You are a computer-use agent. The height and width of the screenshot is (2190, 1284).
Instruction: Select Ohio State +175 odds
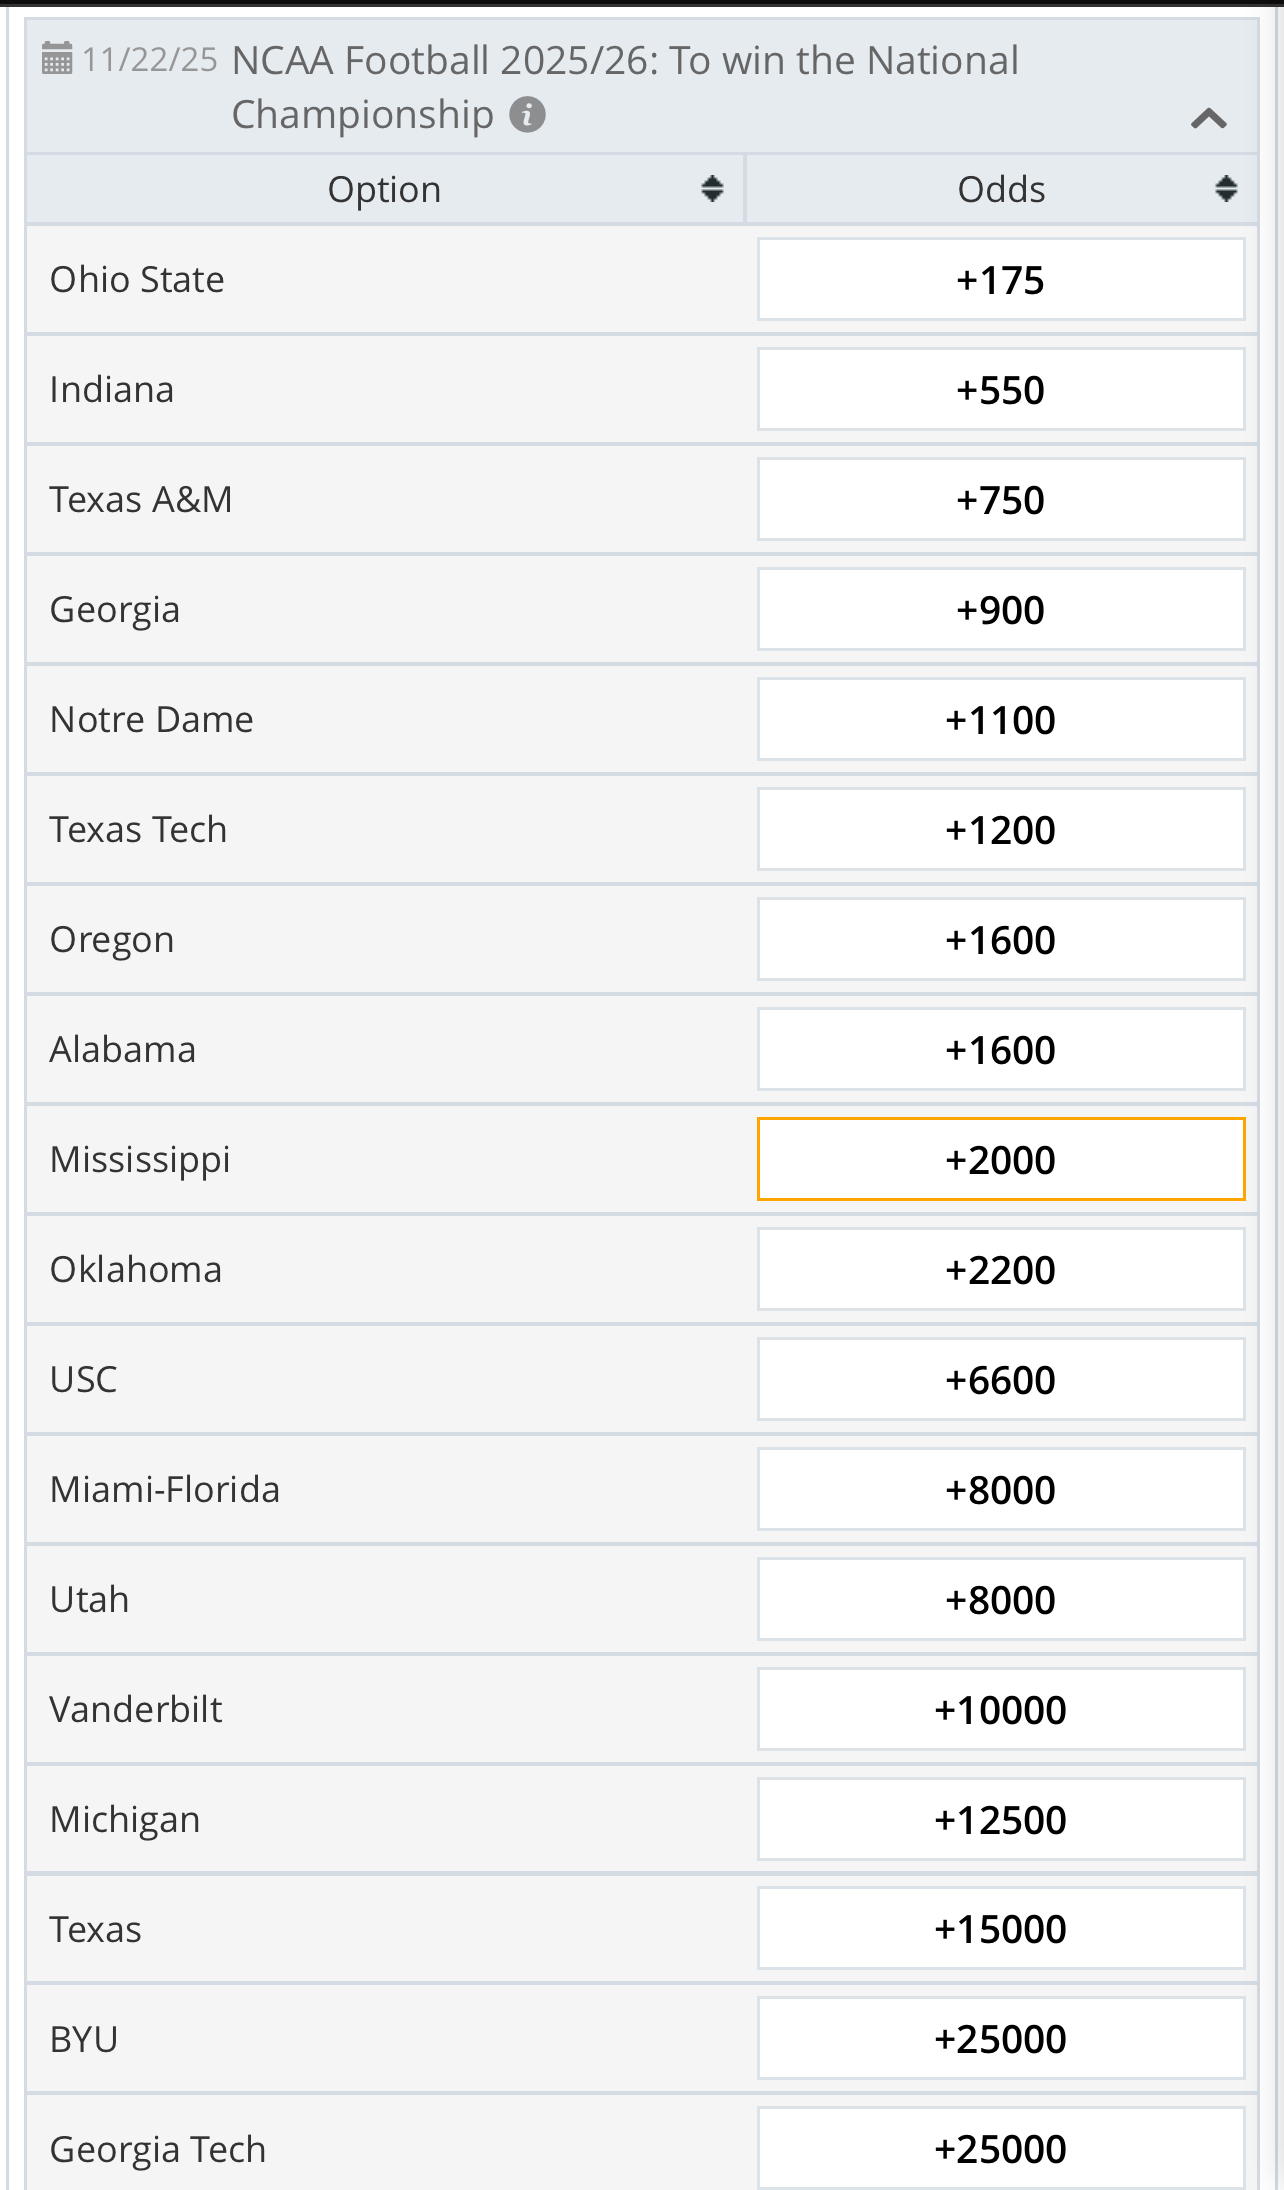(x=1000, y=280)
